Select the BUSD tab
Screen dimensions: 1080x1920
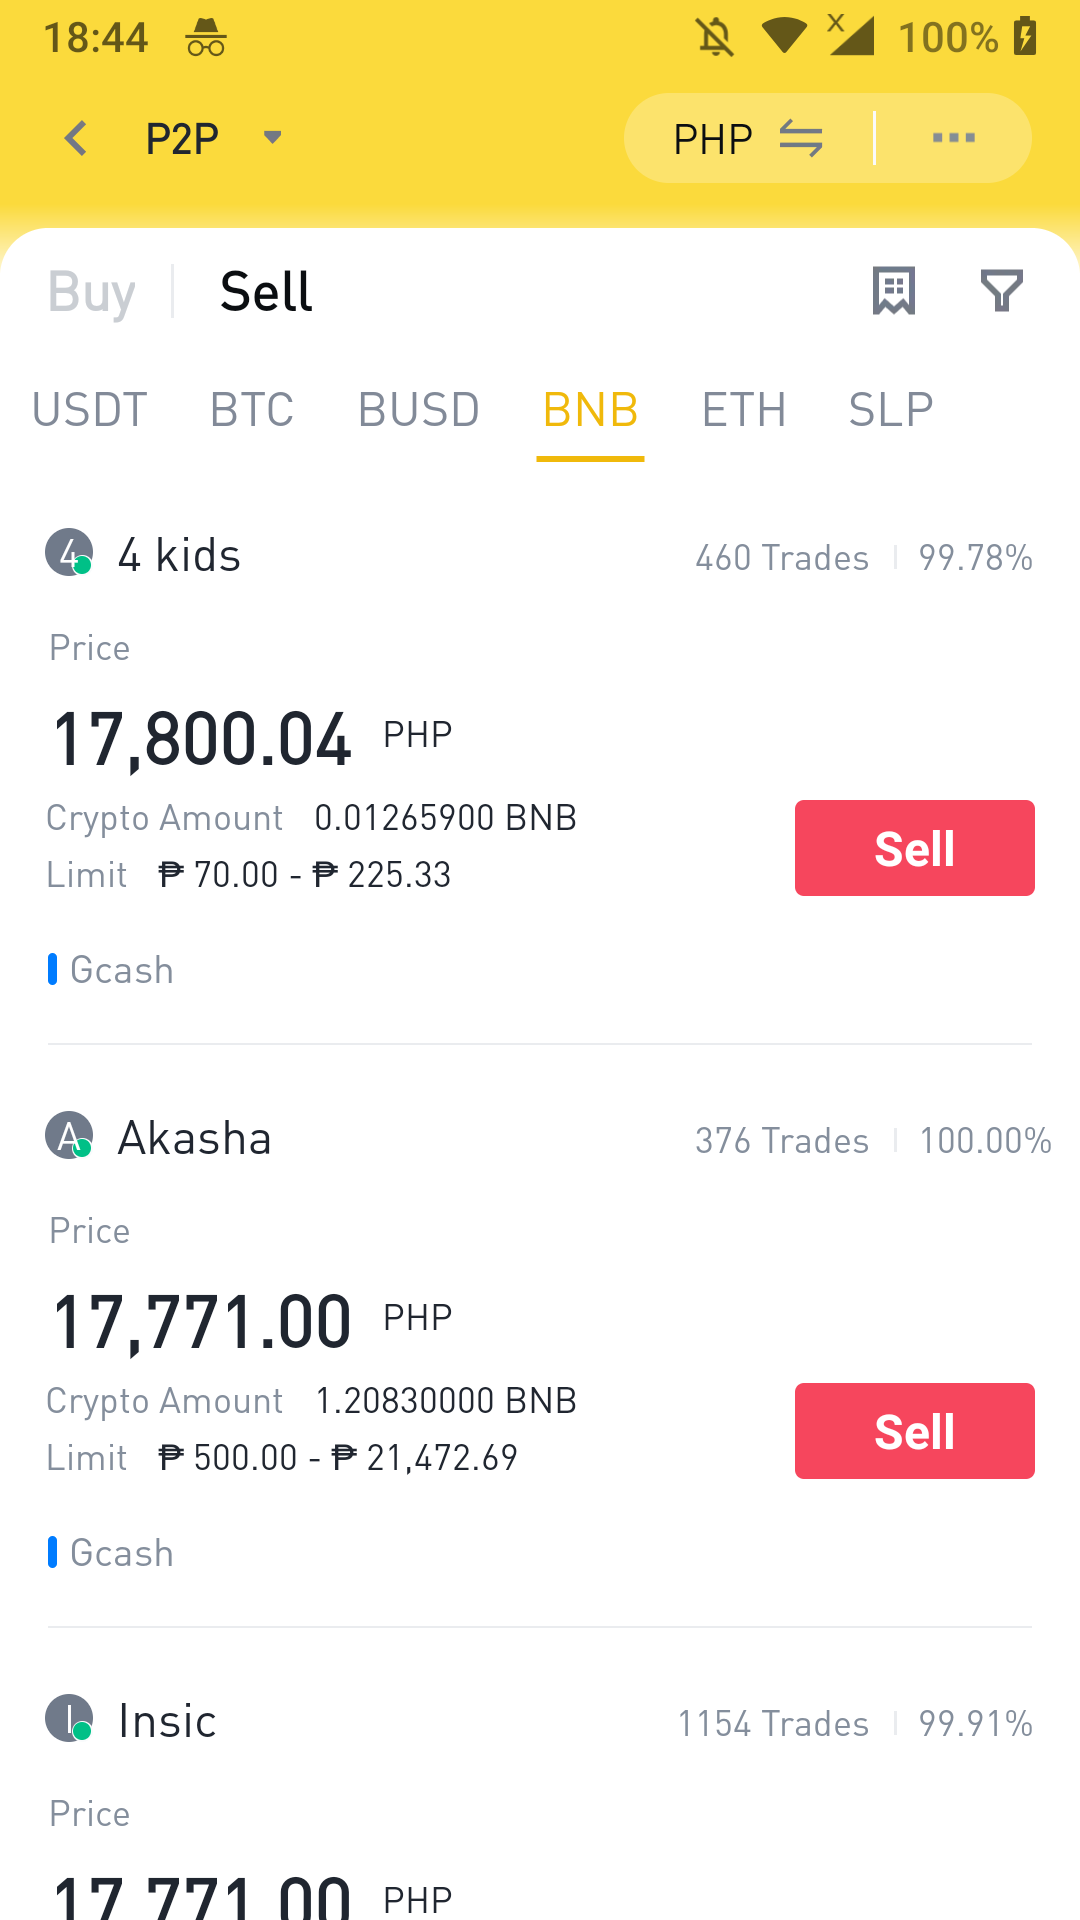419,410
